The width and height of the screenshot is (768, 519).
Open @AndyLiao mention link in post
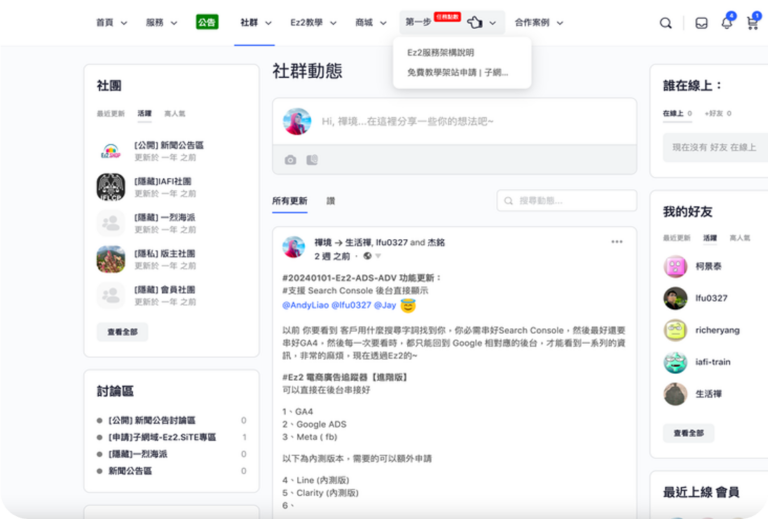[x=306, y=305]
